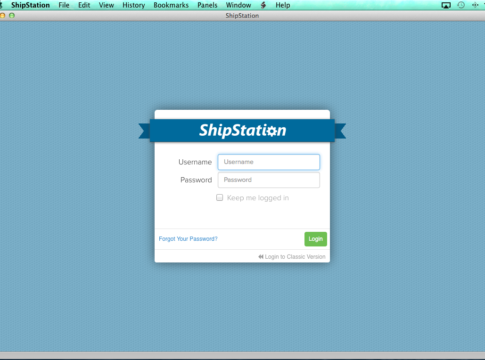Click the rewind arrows icon before Classic Version
Screen dimensions: 485x360
[x=261, y=257]
